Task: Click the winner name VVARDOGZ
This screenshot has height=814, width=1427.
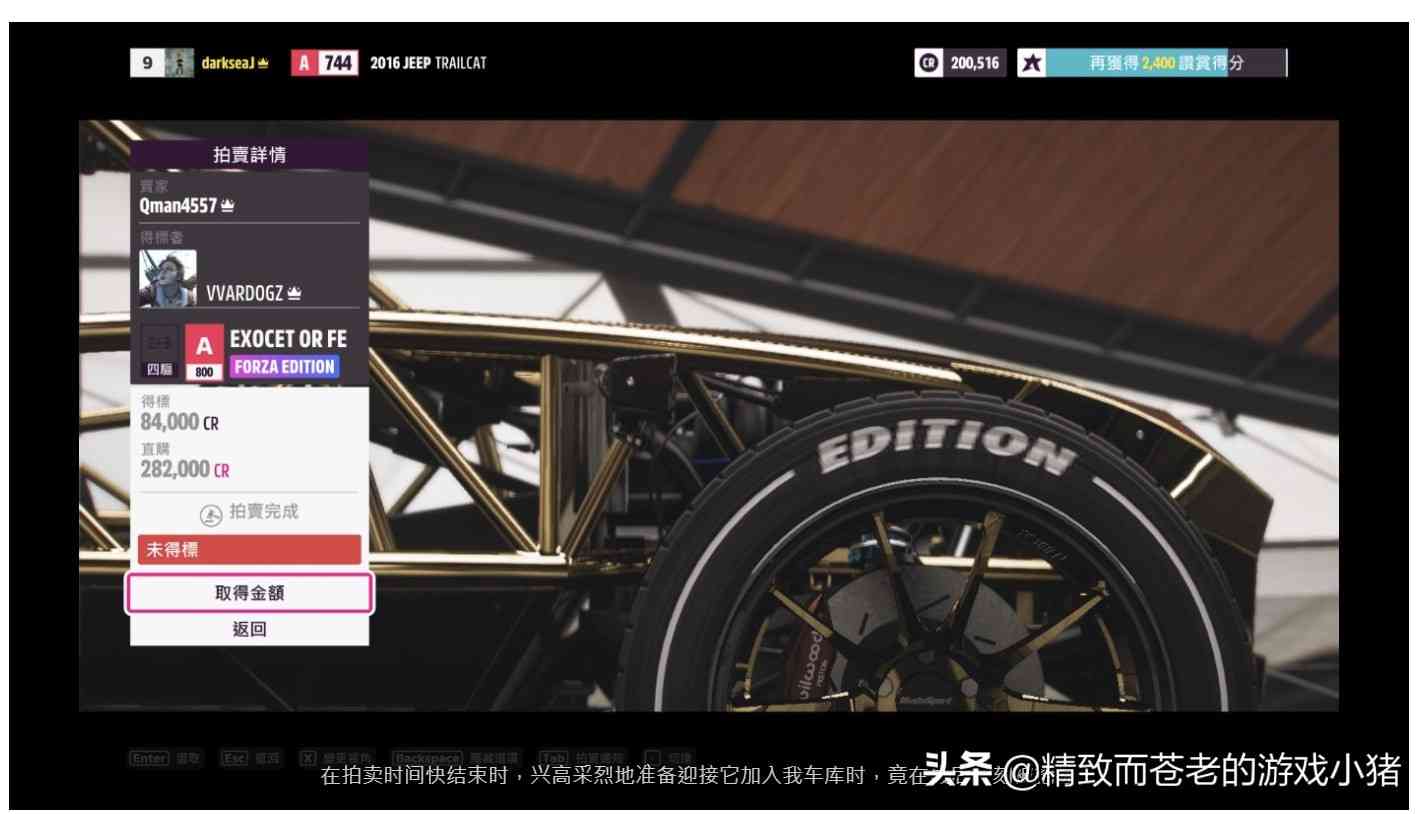Action: tap(244, 294)
